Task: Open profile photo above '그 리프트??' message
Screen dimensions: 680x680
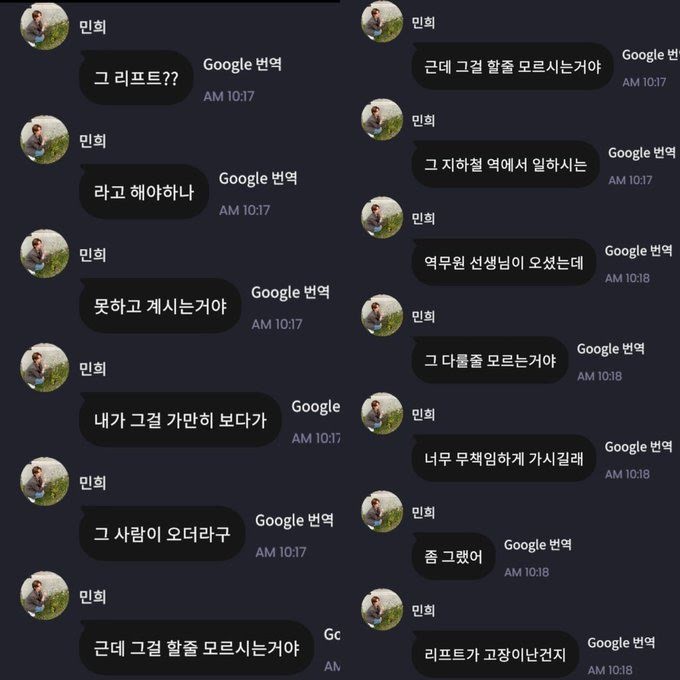Action: click(45, 26)
